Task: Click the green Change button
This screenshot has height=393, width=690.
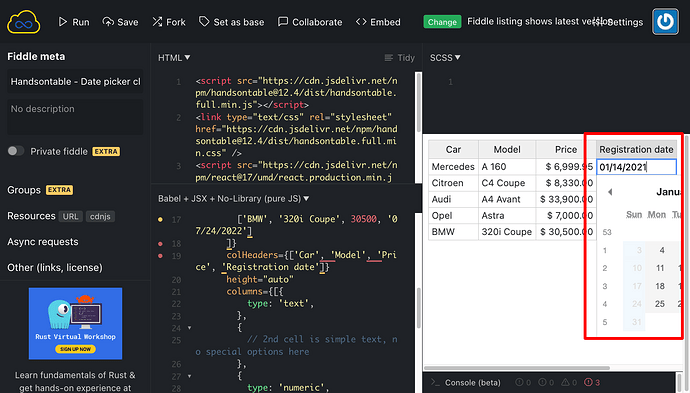Action: tap(442, 22)
